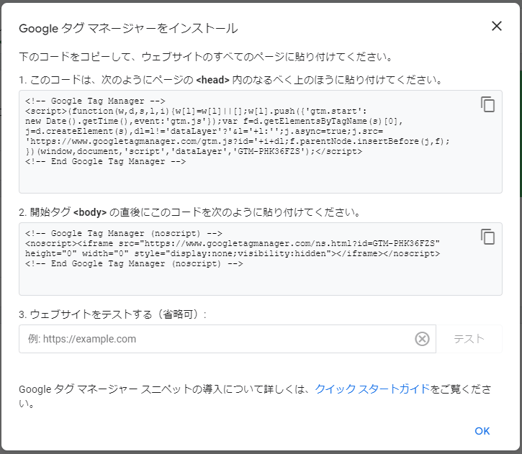Click the ns.html iframe src line

click(x=232, y=243)
